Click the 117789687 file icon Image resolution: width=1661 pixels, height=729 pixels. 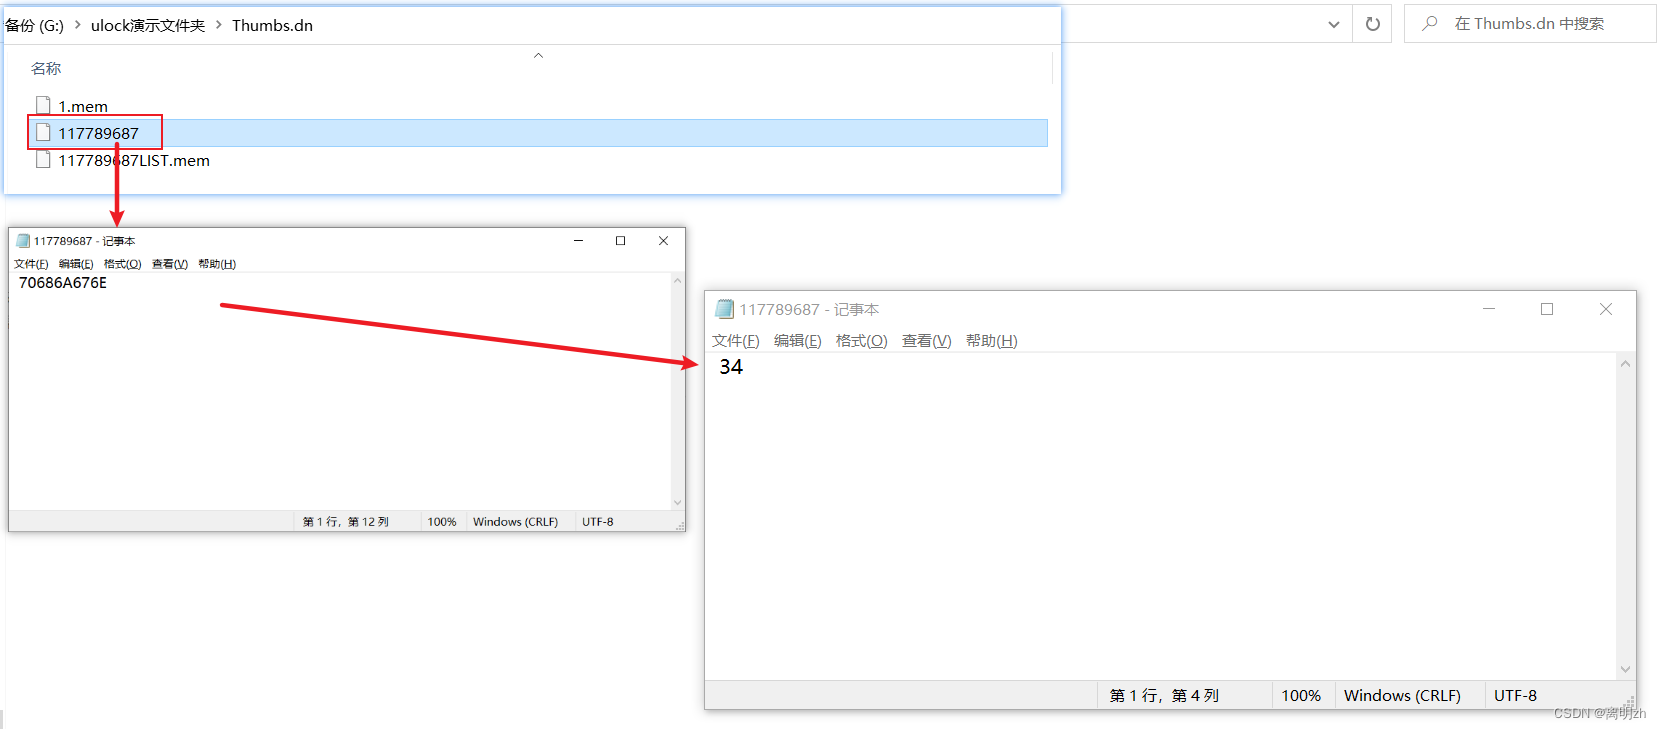(43, 132)
